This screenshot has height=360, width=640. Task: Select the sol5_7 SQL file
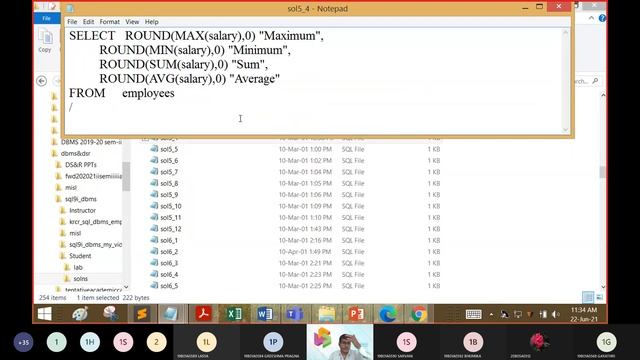click(x=169, y=172)
